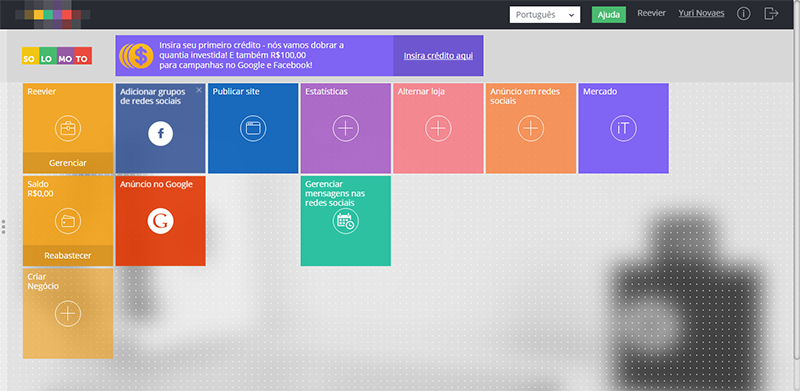Click the wallet icon in Saldo tile

(68, 221)
